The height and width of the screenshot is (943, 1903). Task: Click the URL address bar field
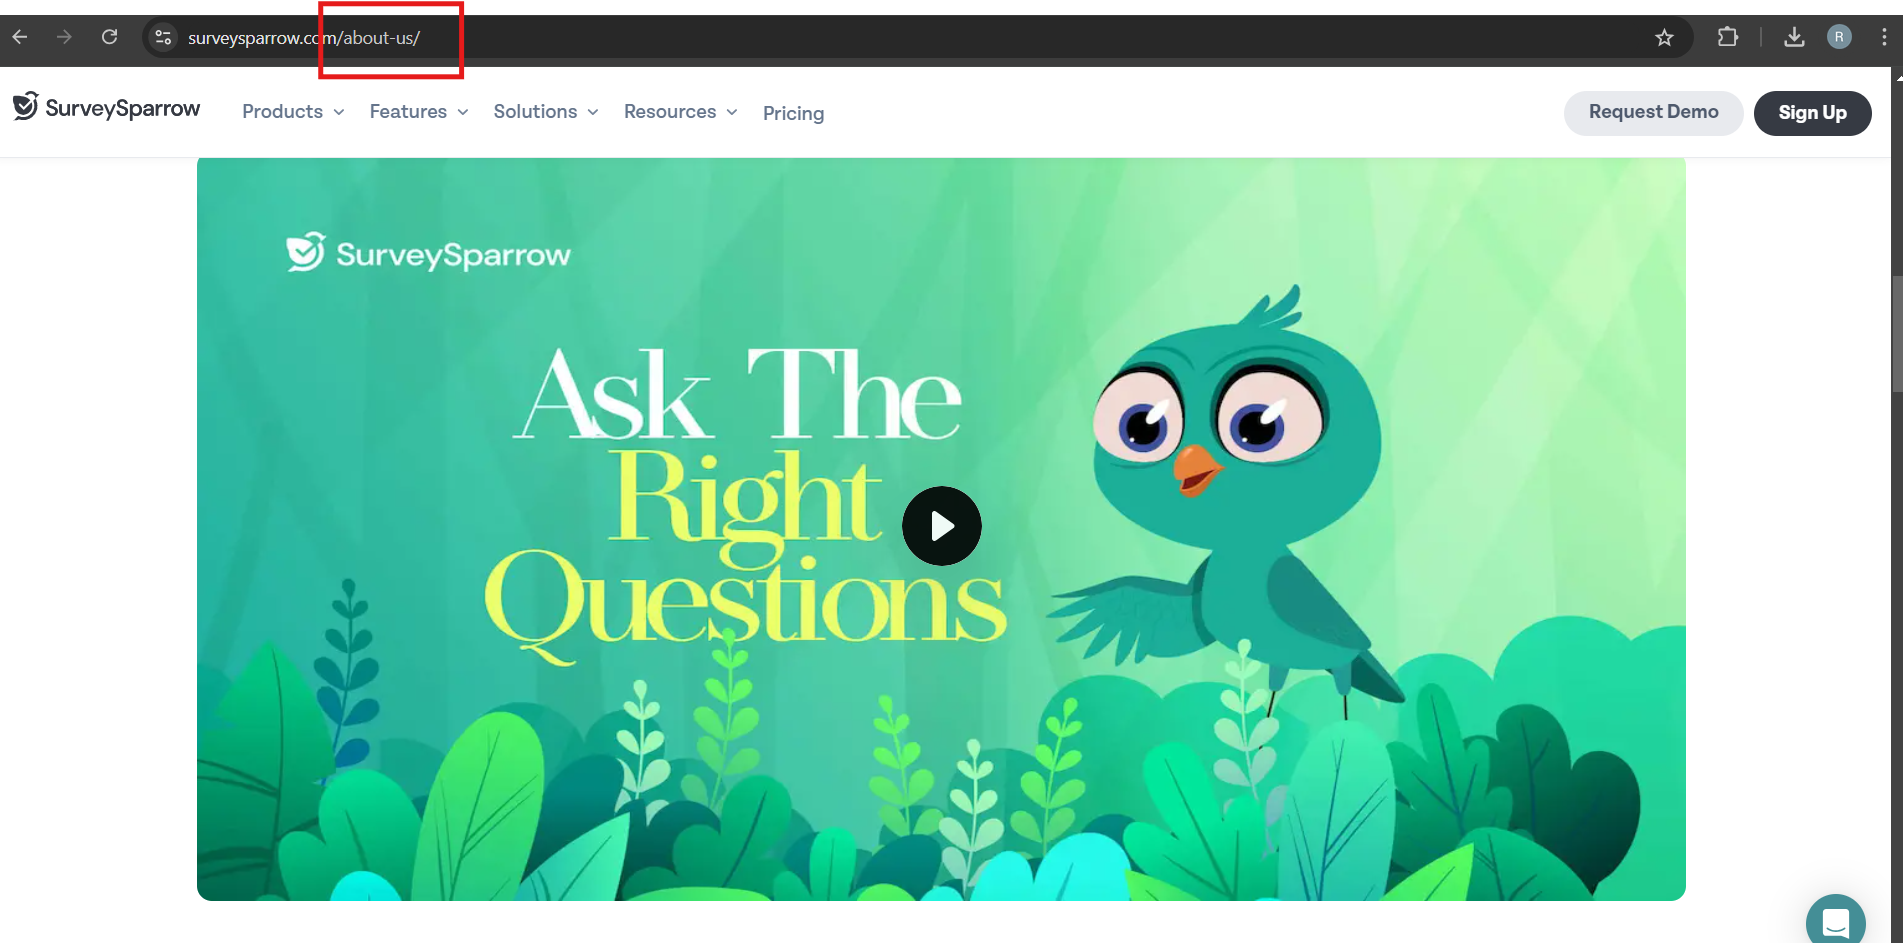point(900,37)
